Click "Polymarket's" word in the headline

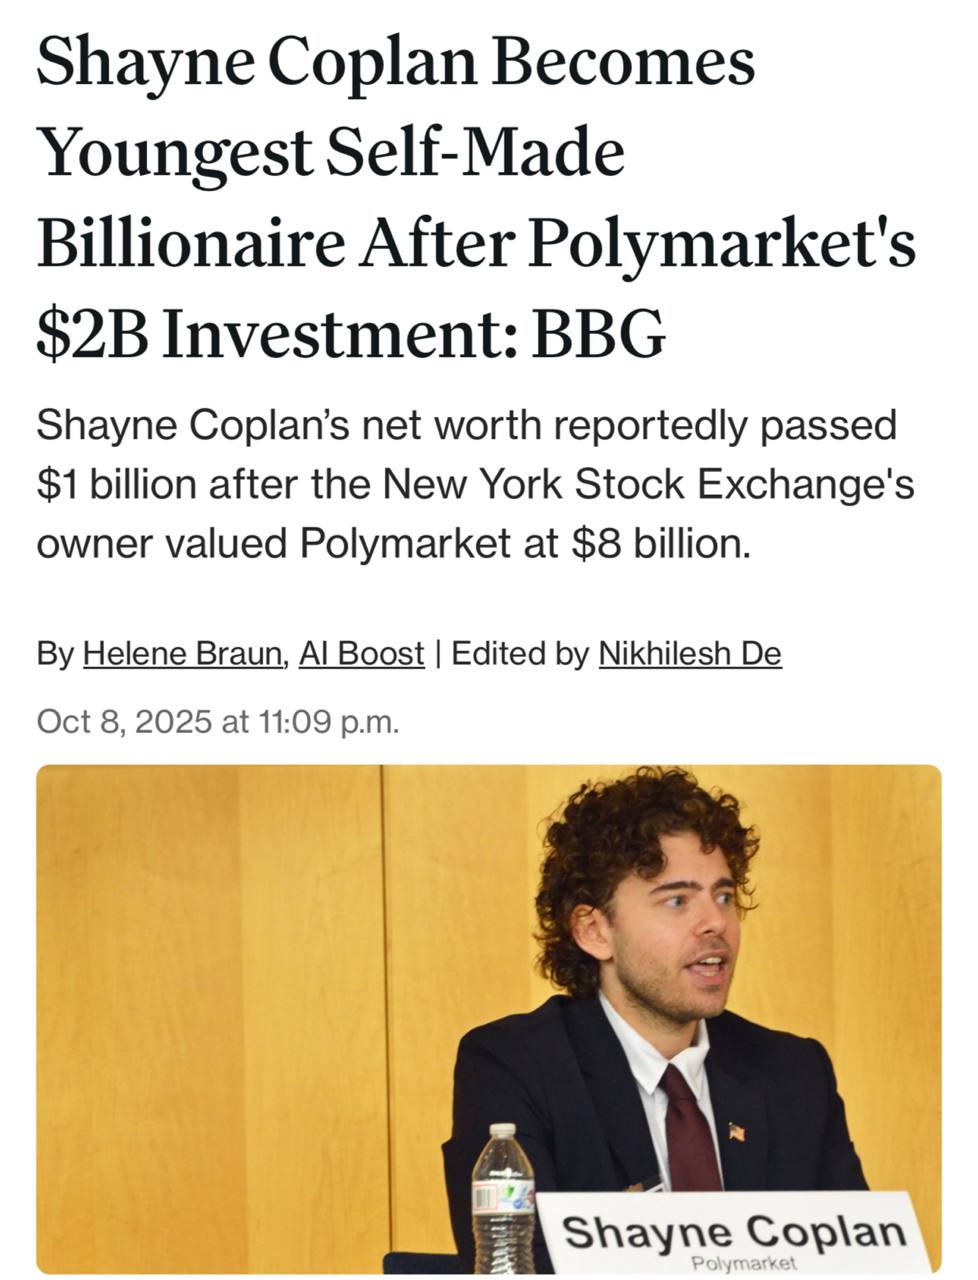(721, 244)
